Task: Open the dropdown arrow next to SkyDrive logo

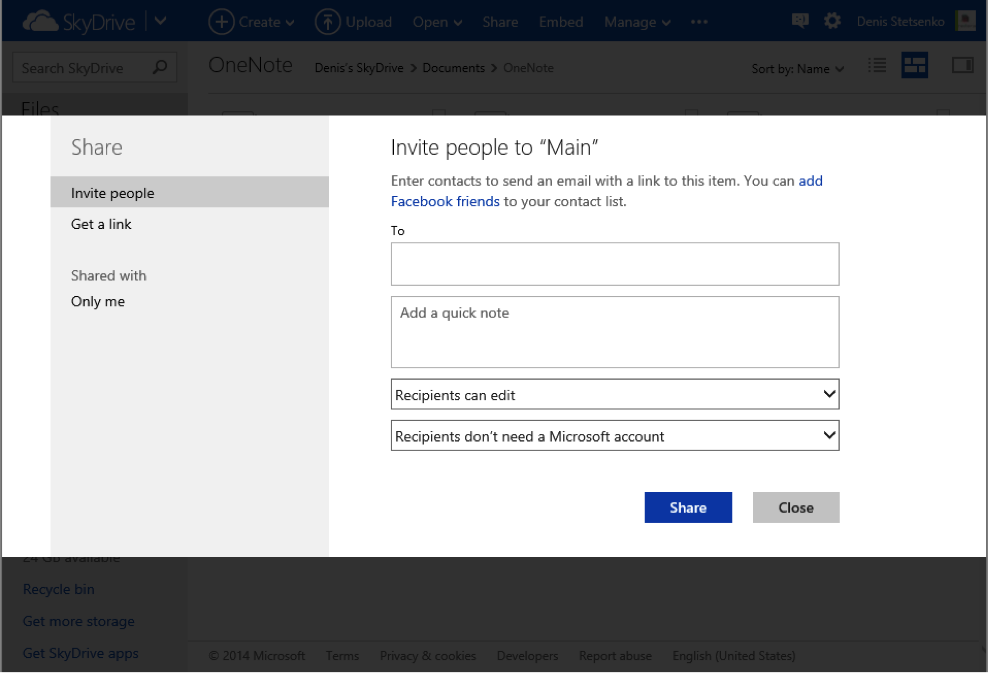Action: point(161,21)
